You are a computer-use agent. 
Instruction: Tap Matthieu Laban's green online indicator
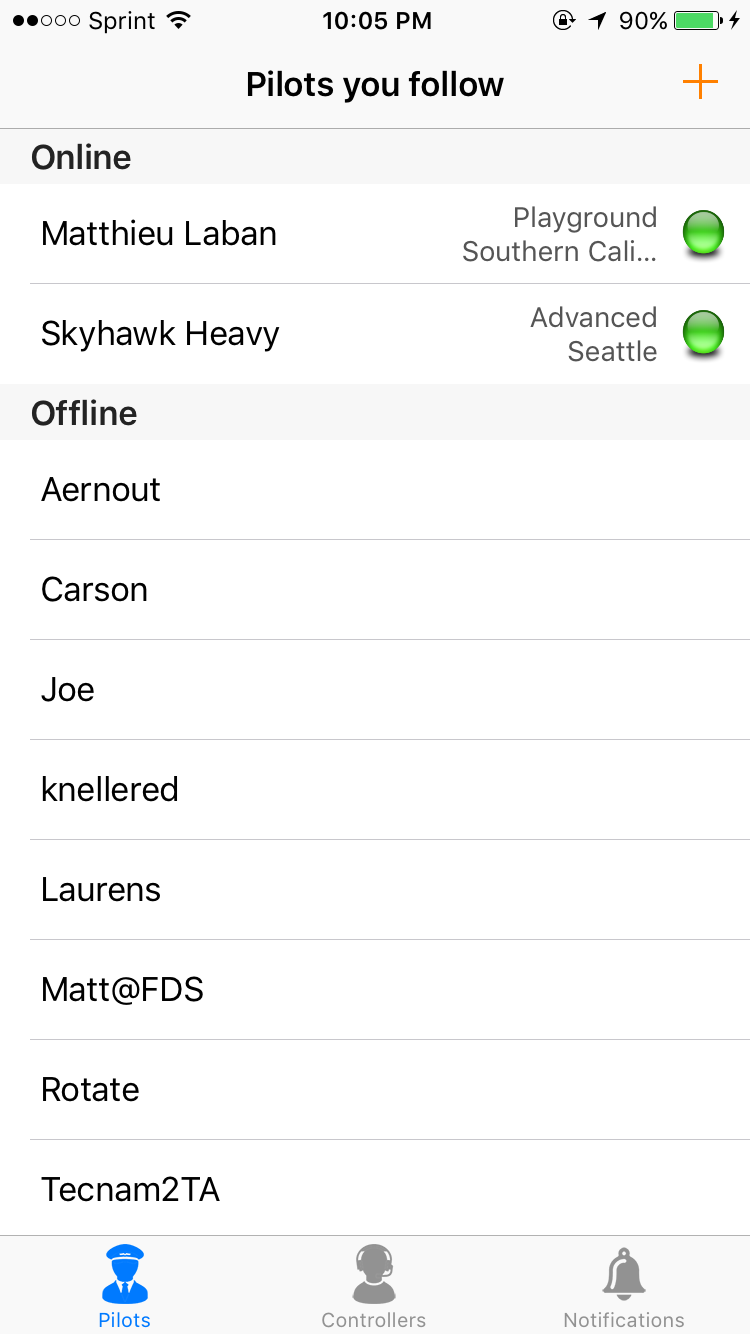click(704, 233)
